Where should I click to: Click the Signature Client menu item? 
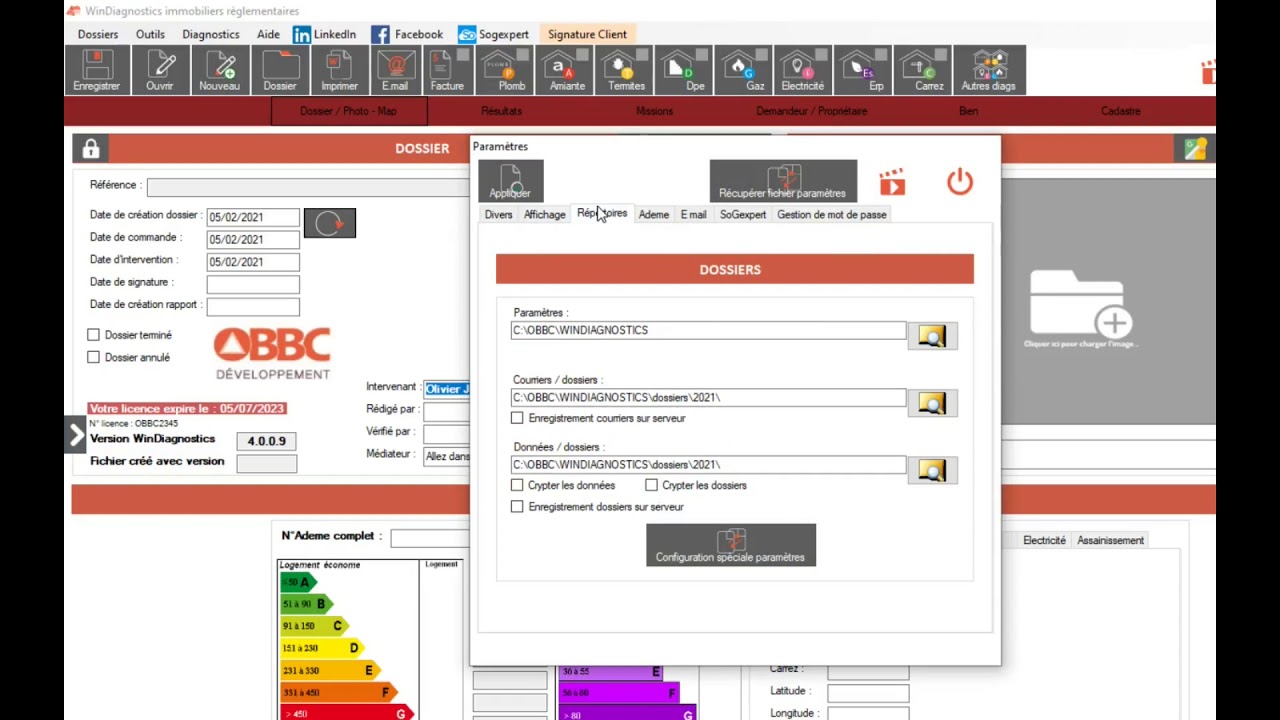coord(587,34)
